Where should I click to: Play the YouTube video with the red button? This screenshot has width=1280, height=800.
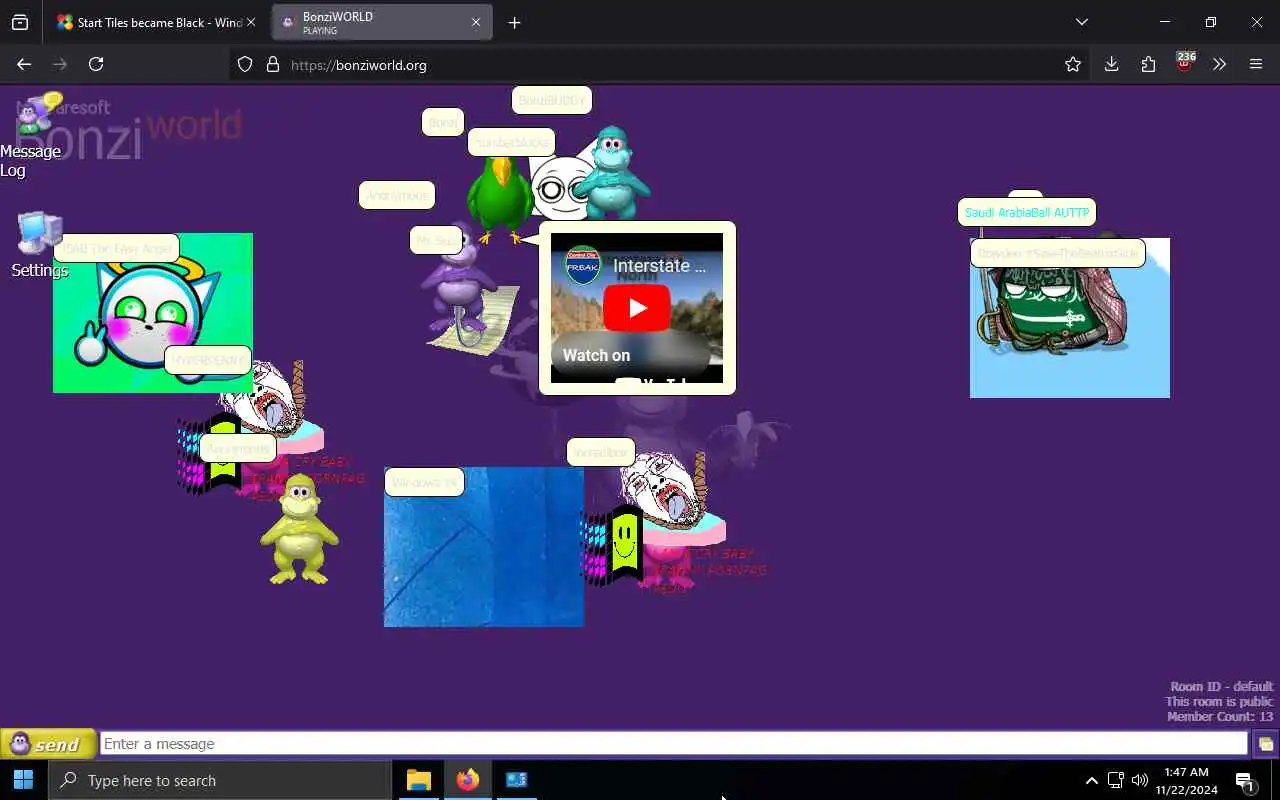click(637, 308)
